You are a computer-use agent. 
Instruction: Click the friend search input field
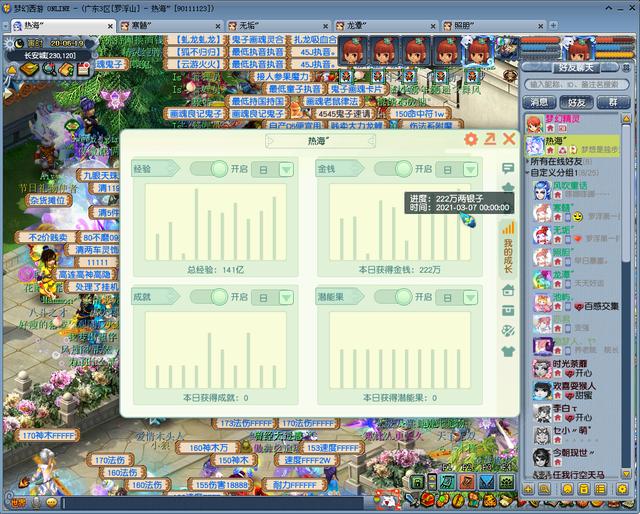pos(577,85)
